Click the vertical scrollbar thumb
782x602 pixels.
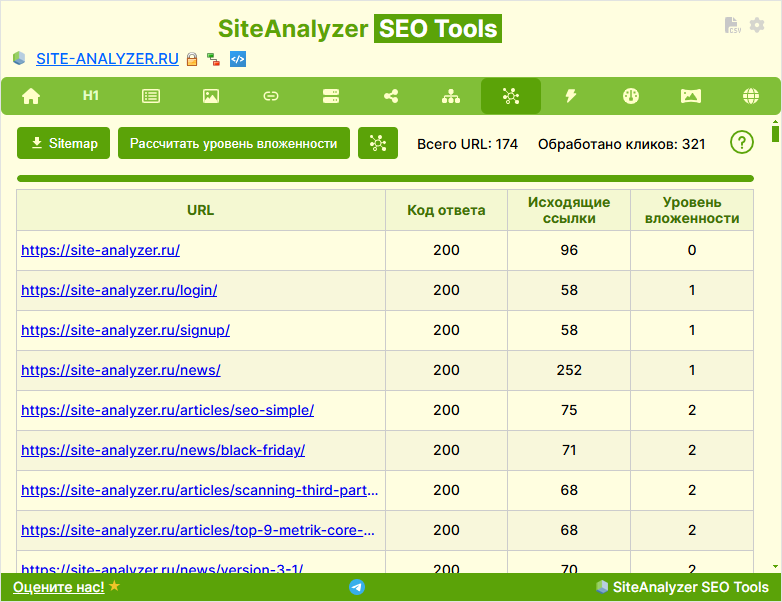pos(775,134)
